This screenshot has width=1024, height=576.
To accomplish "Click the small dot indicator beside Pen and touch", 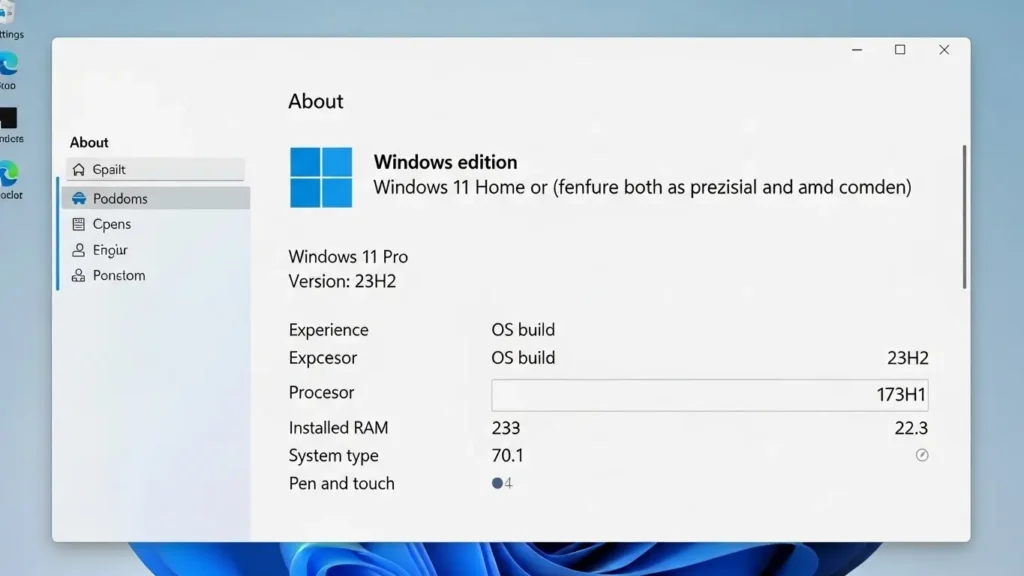I will 499,483.
